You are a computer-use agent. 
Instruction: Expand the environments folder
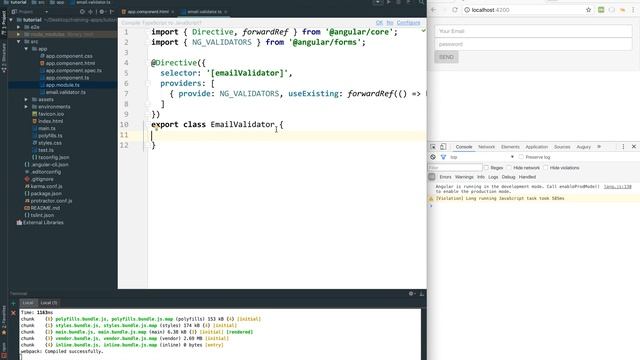[26, 107]
